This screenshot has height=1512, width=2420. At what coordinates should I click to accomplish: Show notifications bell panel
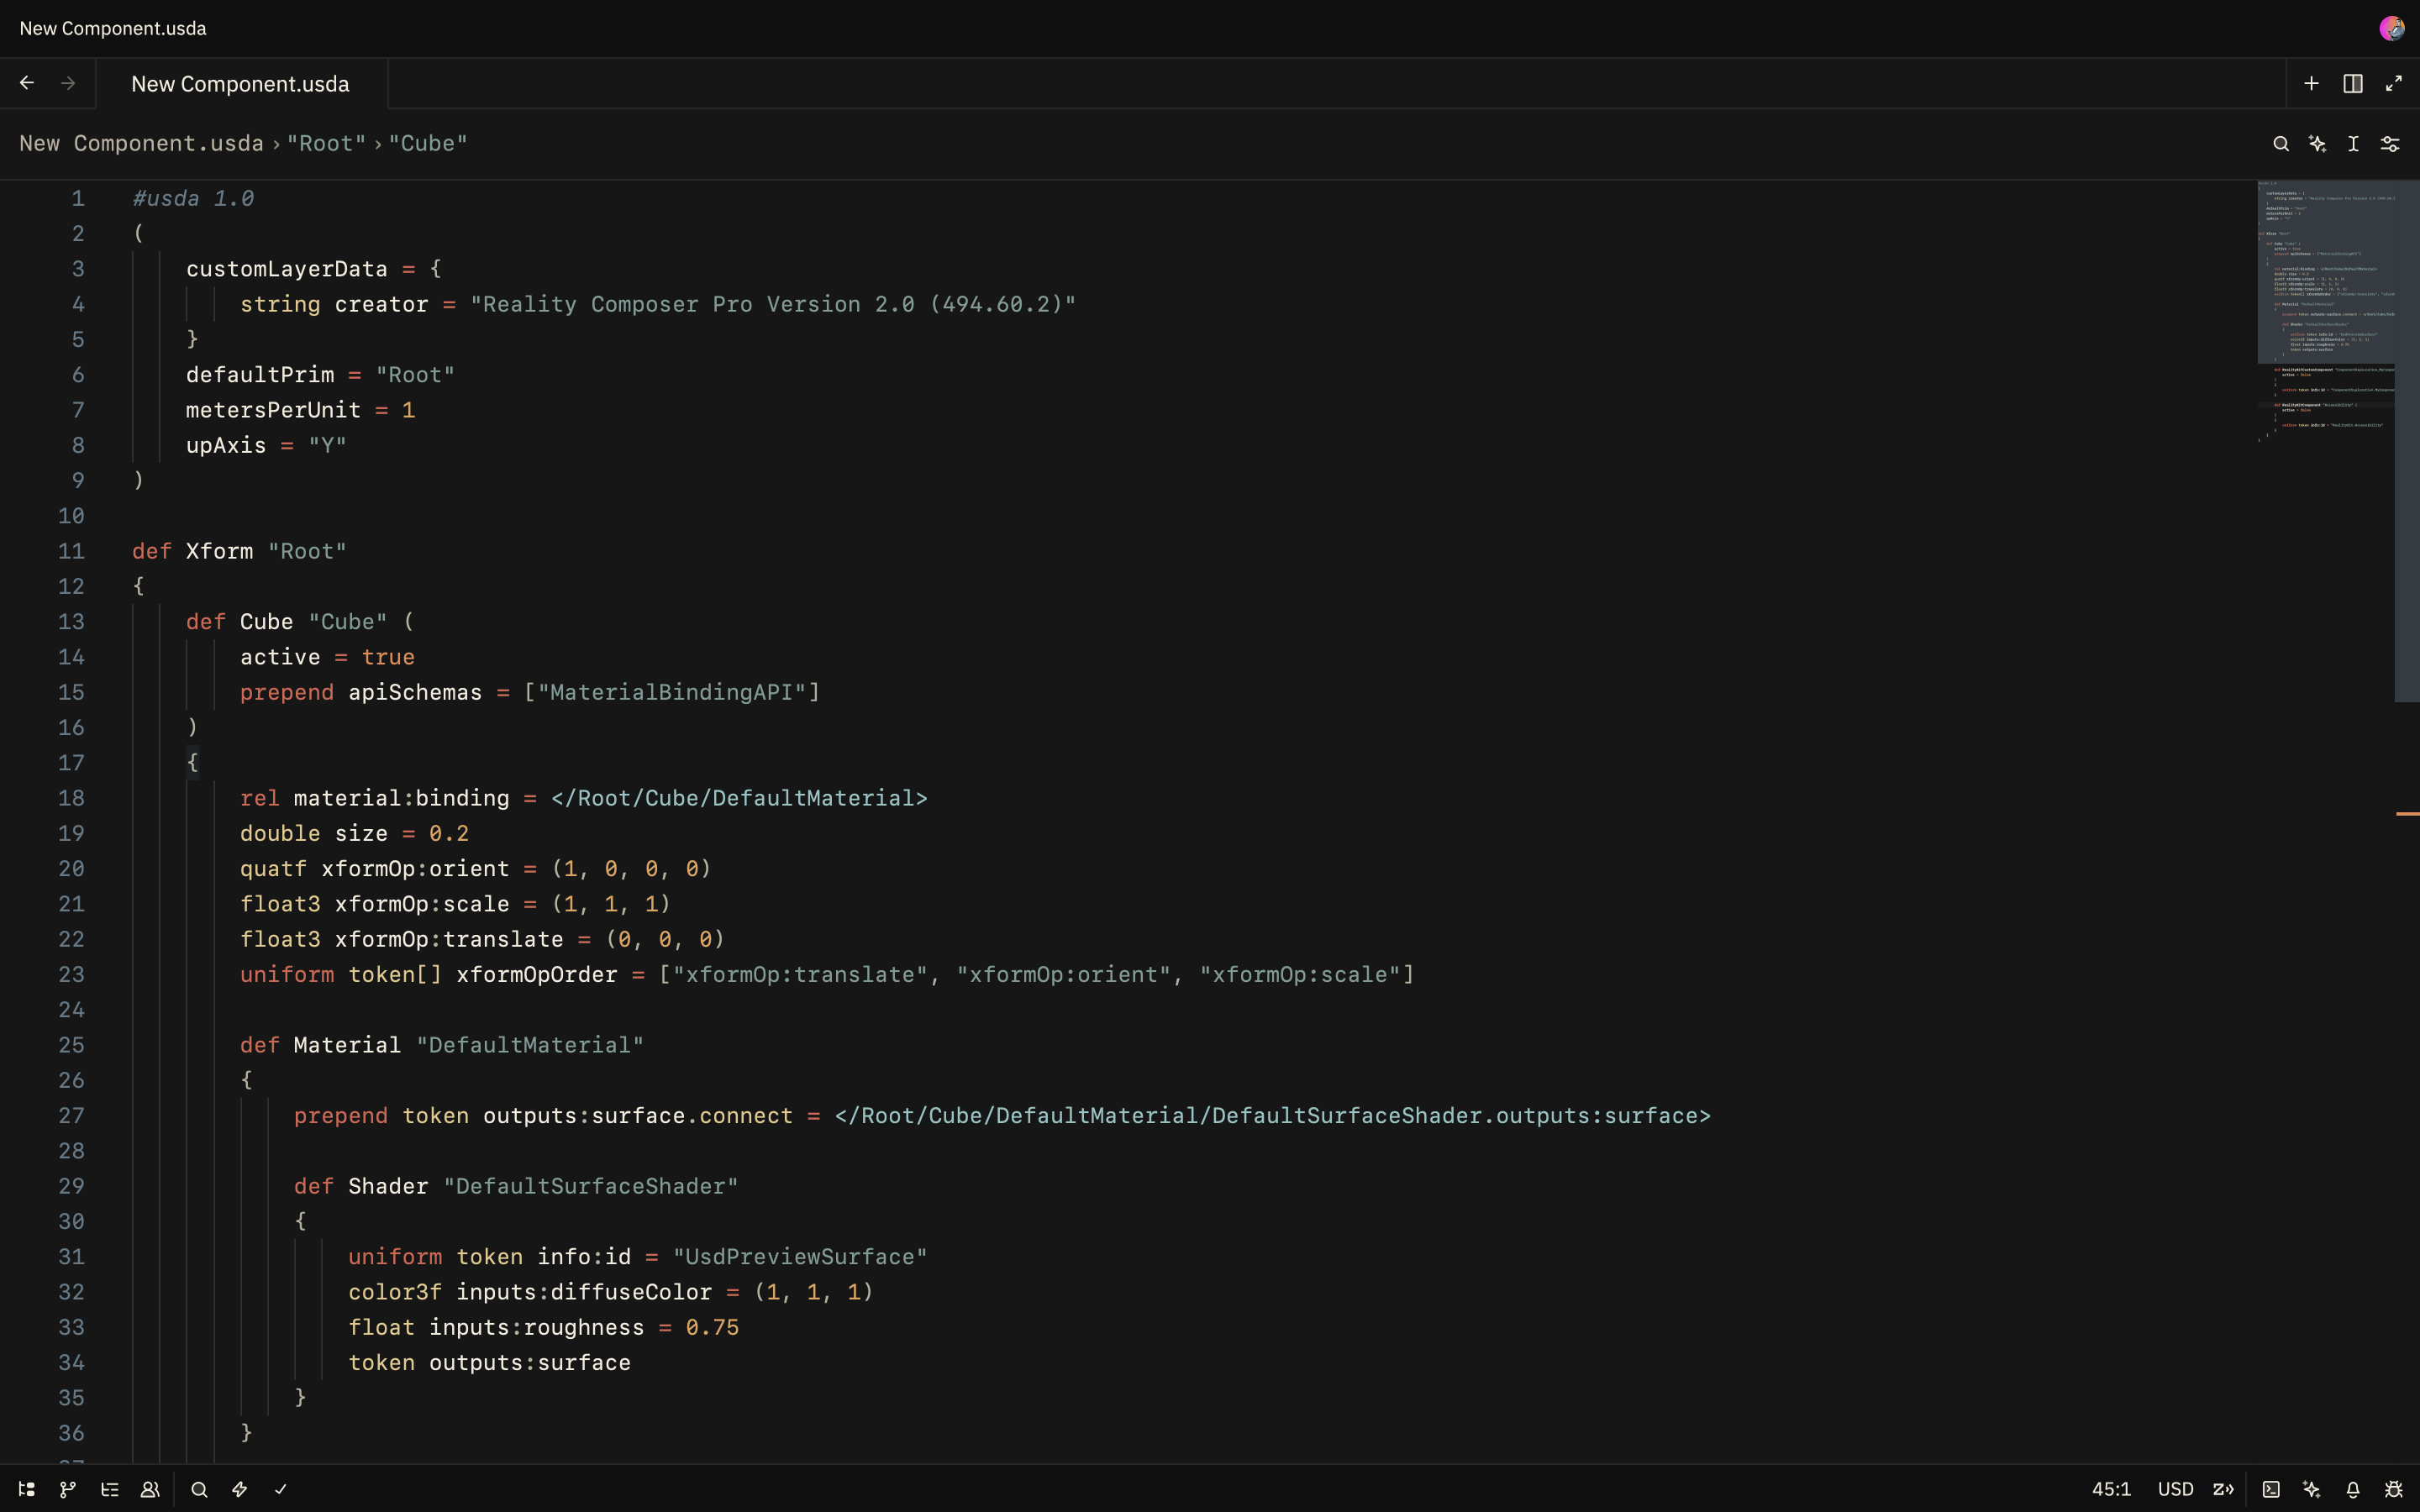click(2353, 1489)
